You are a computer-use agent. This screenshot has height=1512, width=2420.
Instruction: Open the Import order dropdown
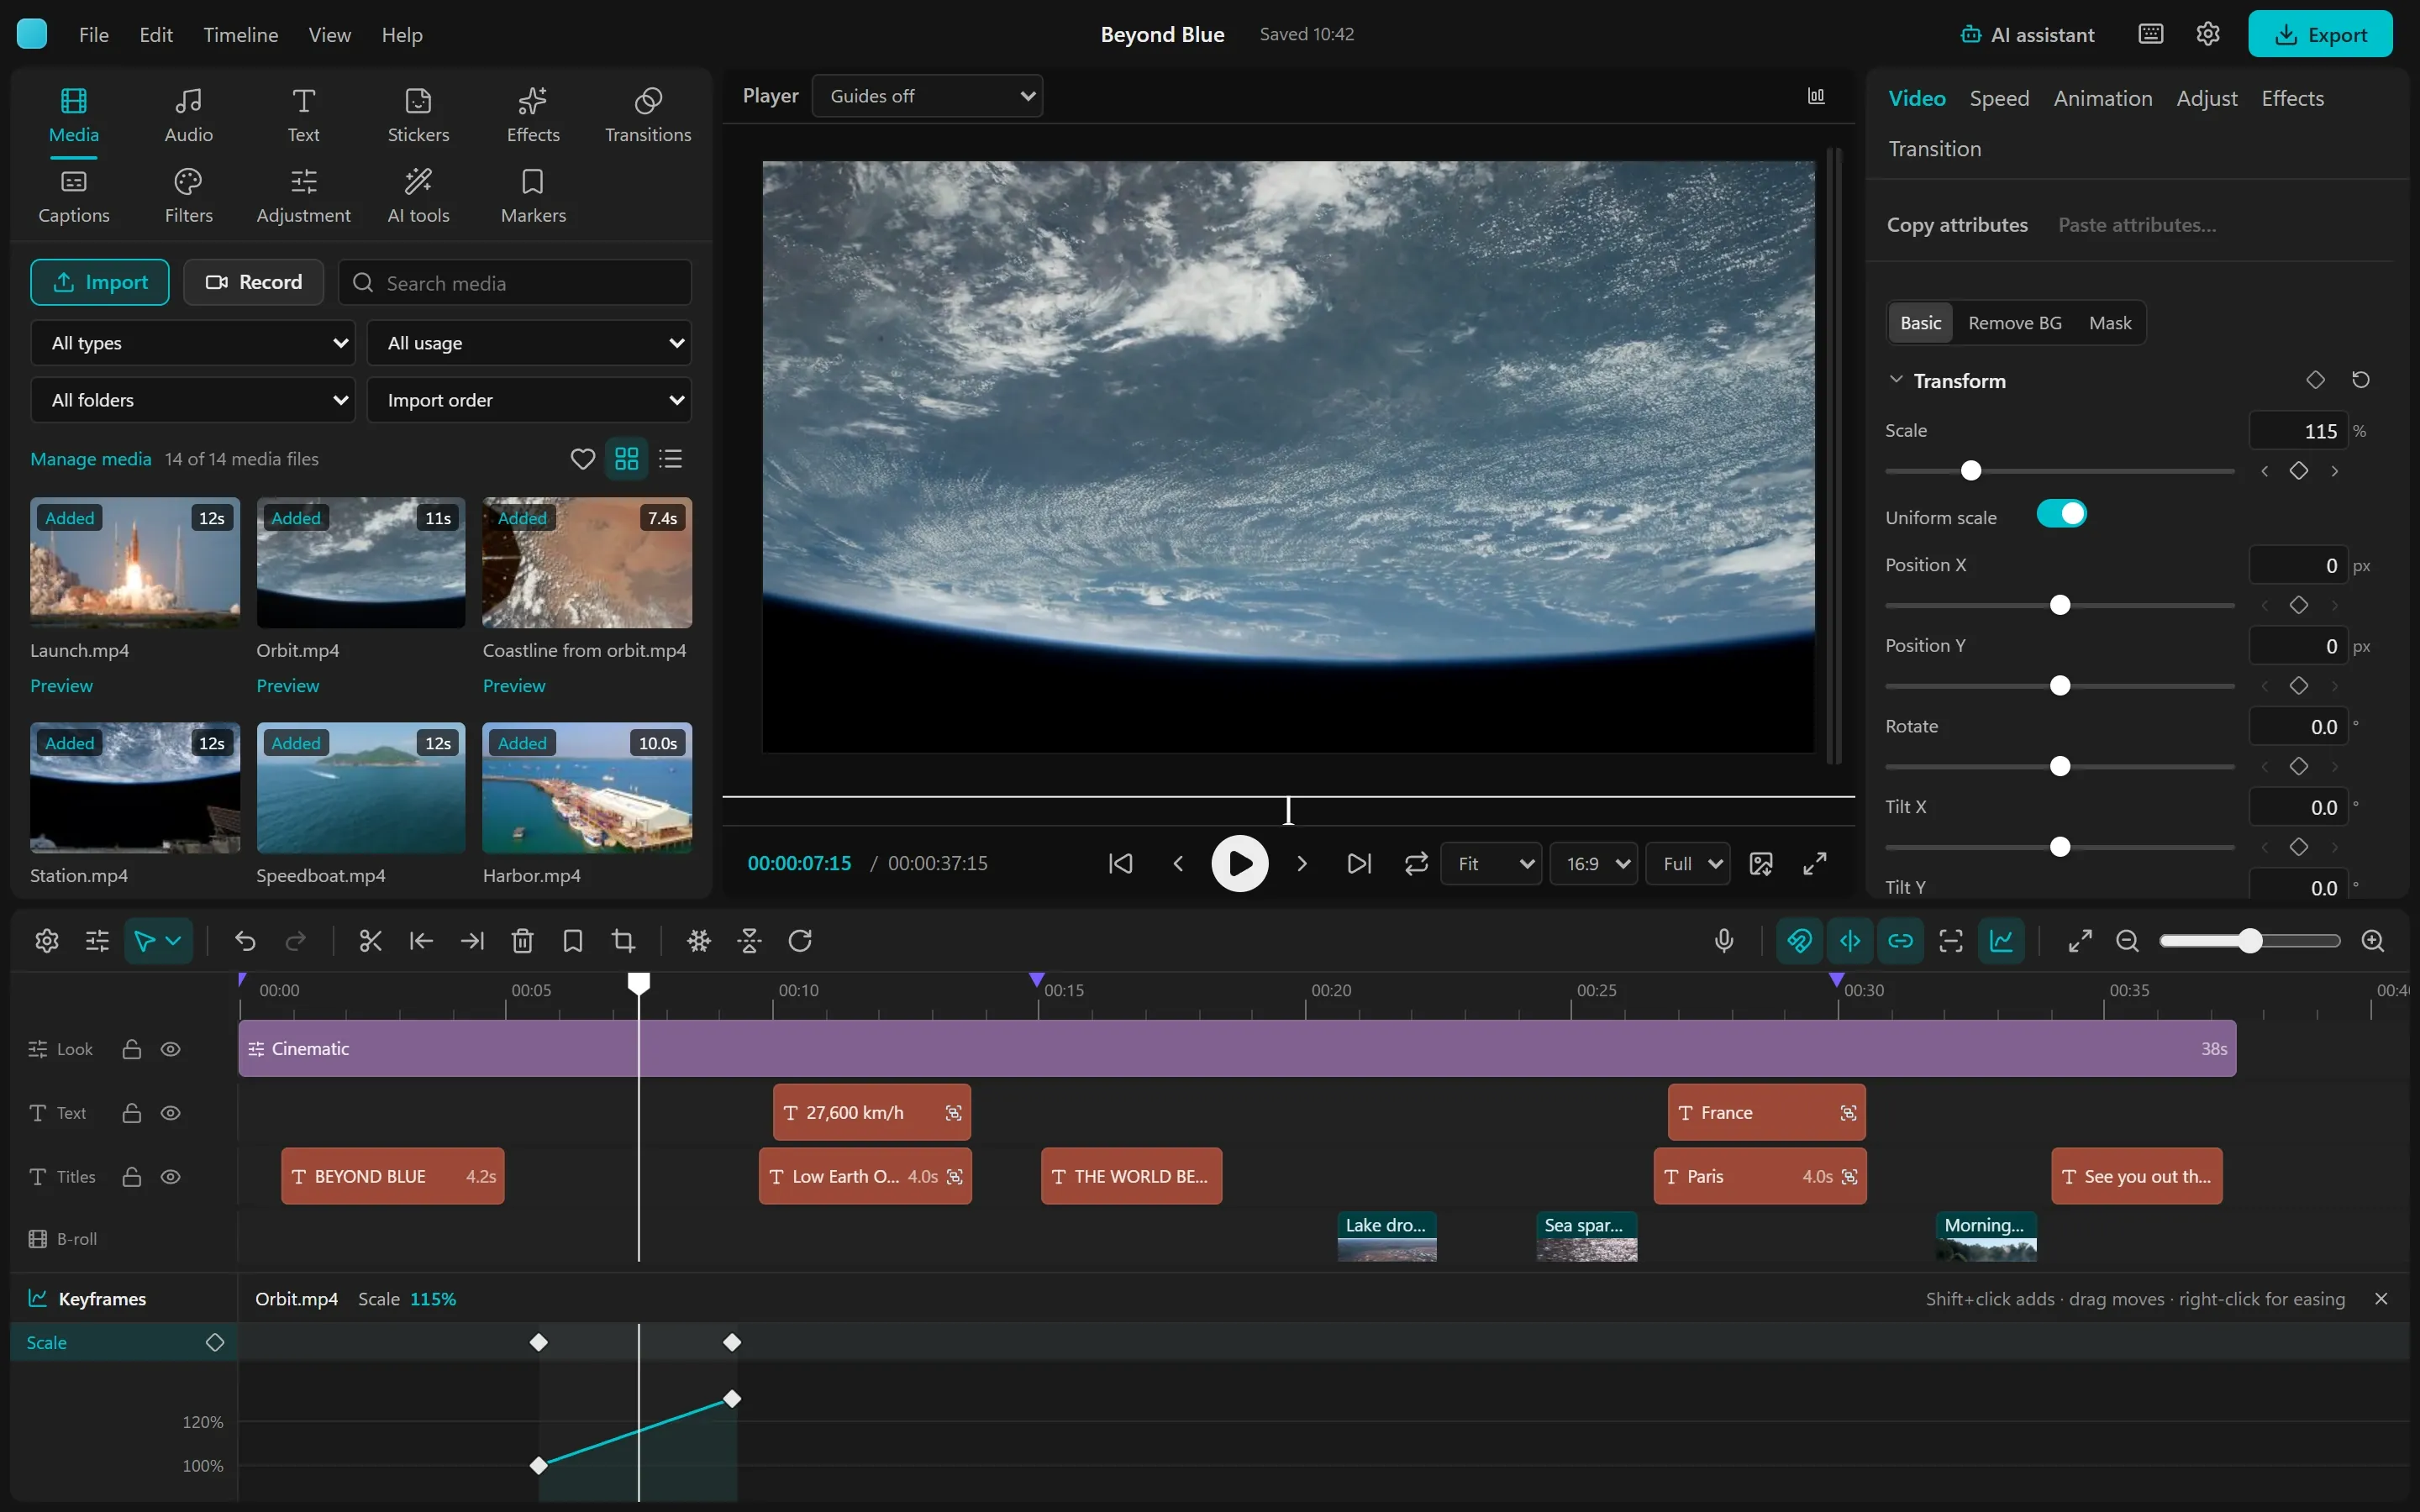(x=529, y=400)
